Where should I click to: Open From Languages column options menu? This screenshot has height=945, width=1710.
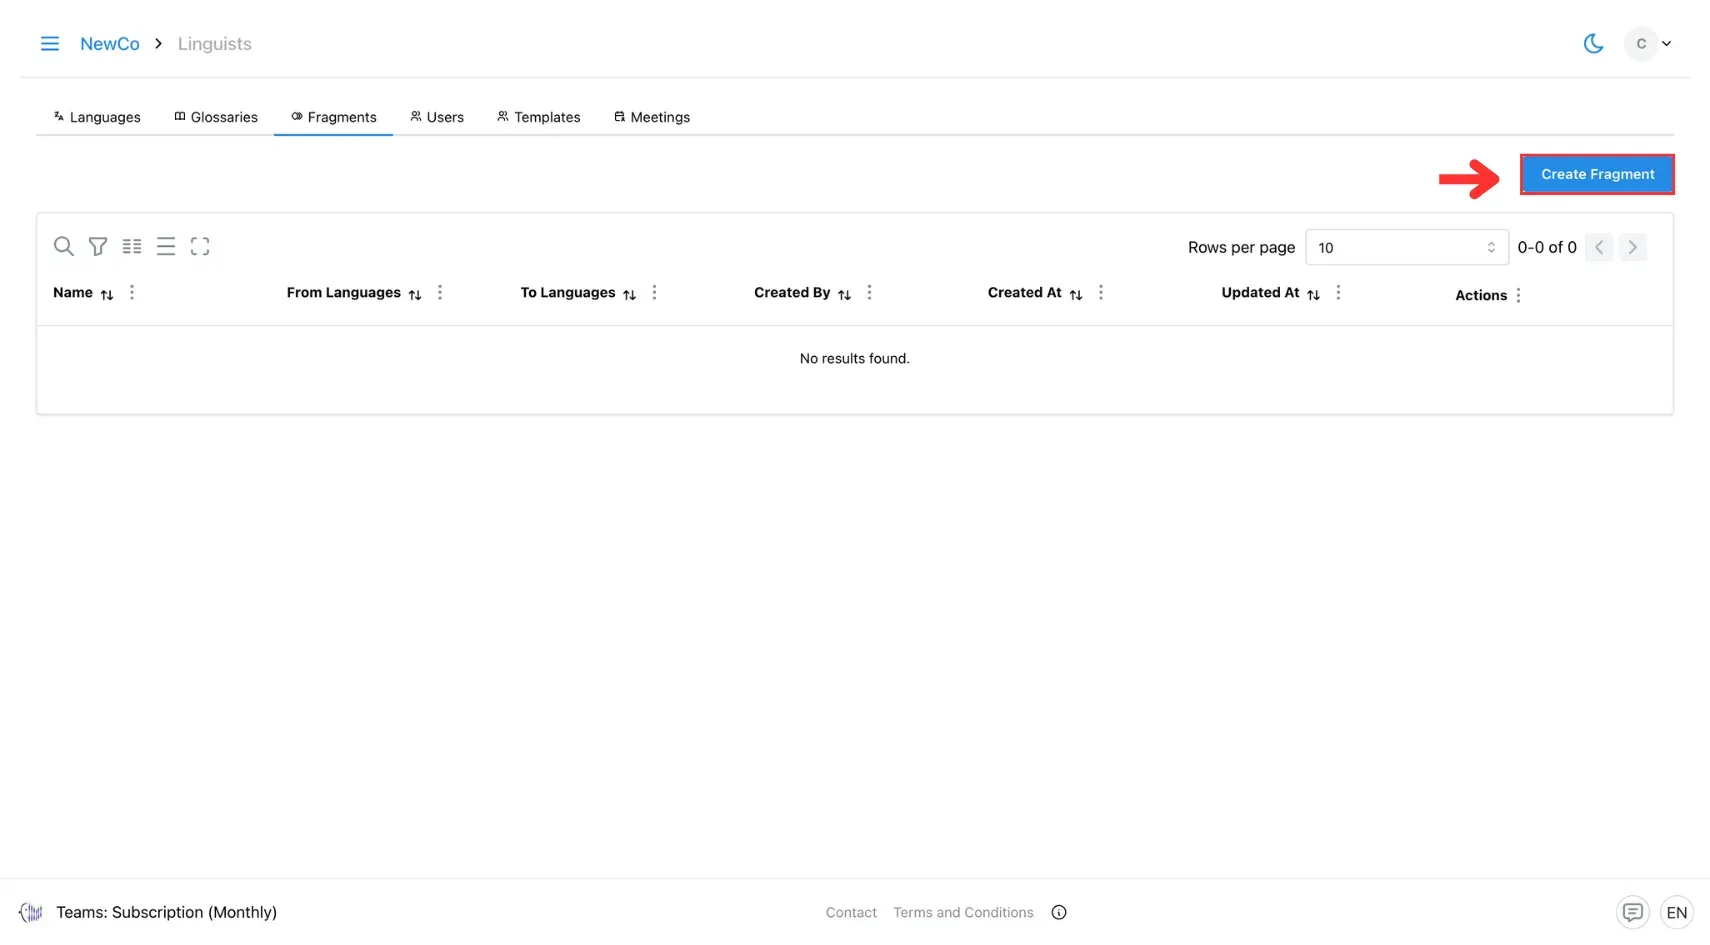tap(440, 293)
